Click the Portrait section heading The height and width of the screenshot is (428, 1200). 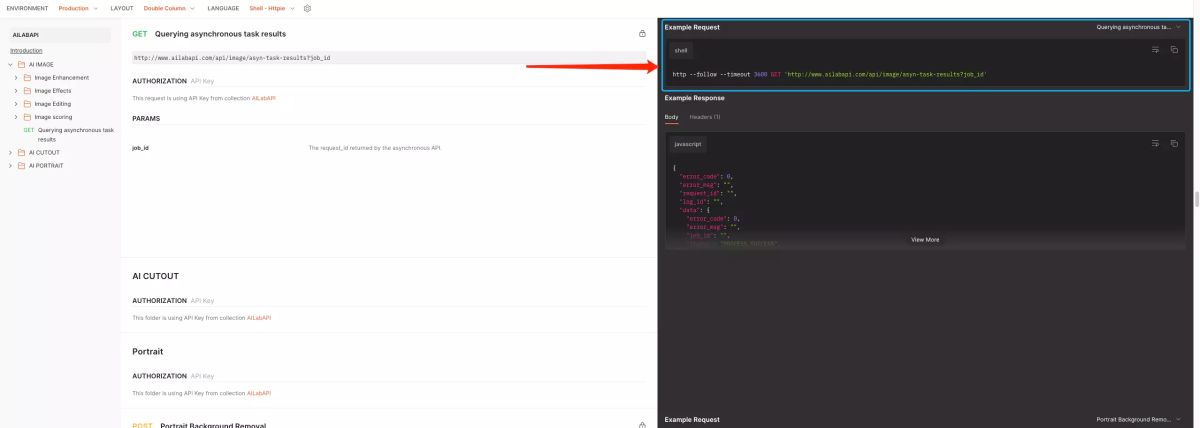[148, 351]
